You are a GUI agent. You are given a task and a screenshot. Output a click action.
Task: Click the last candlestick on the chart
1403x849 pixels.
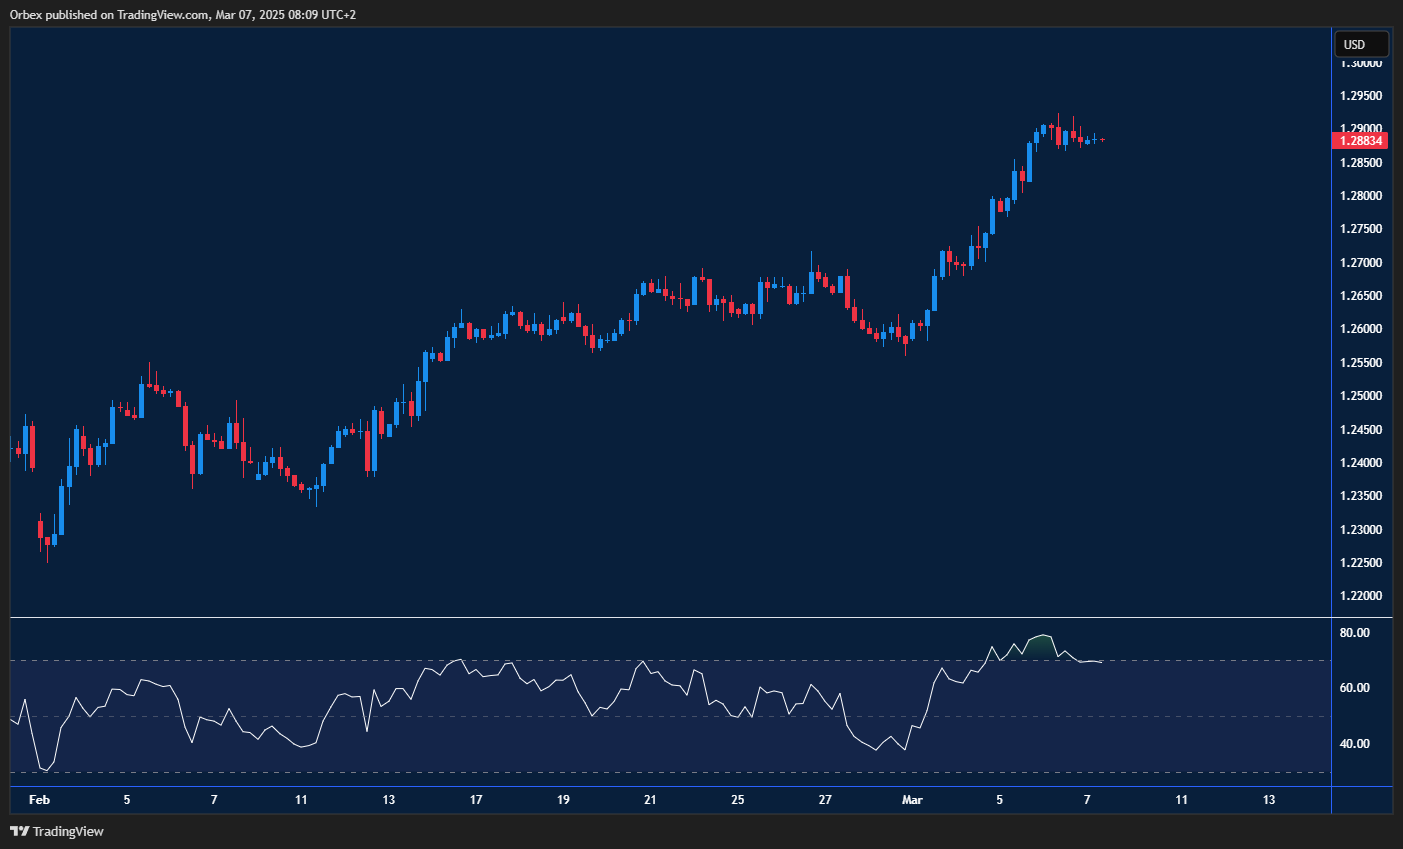pos(1103,141)
